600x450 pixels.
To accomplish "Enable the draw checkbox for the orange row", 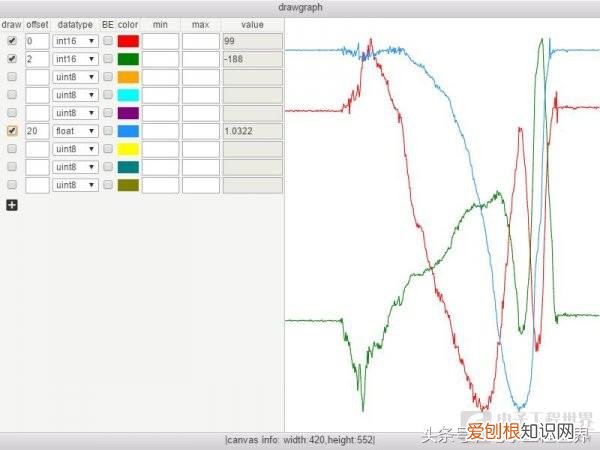I will pos(12,77).
